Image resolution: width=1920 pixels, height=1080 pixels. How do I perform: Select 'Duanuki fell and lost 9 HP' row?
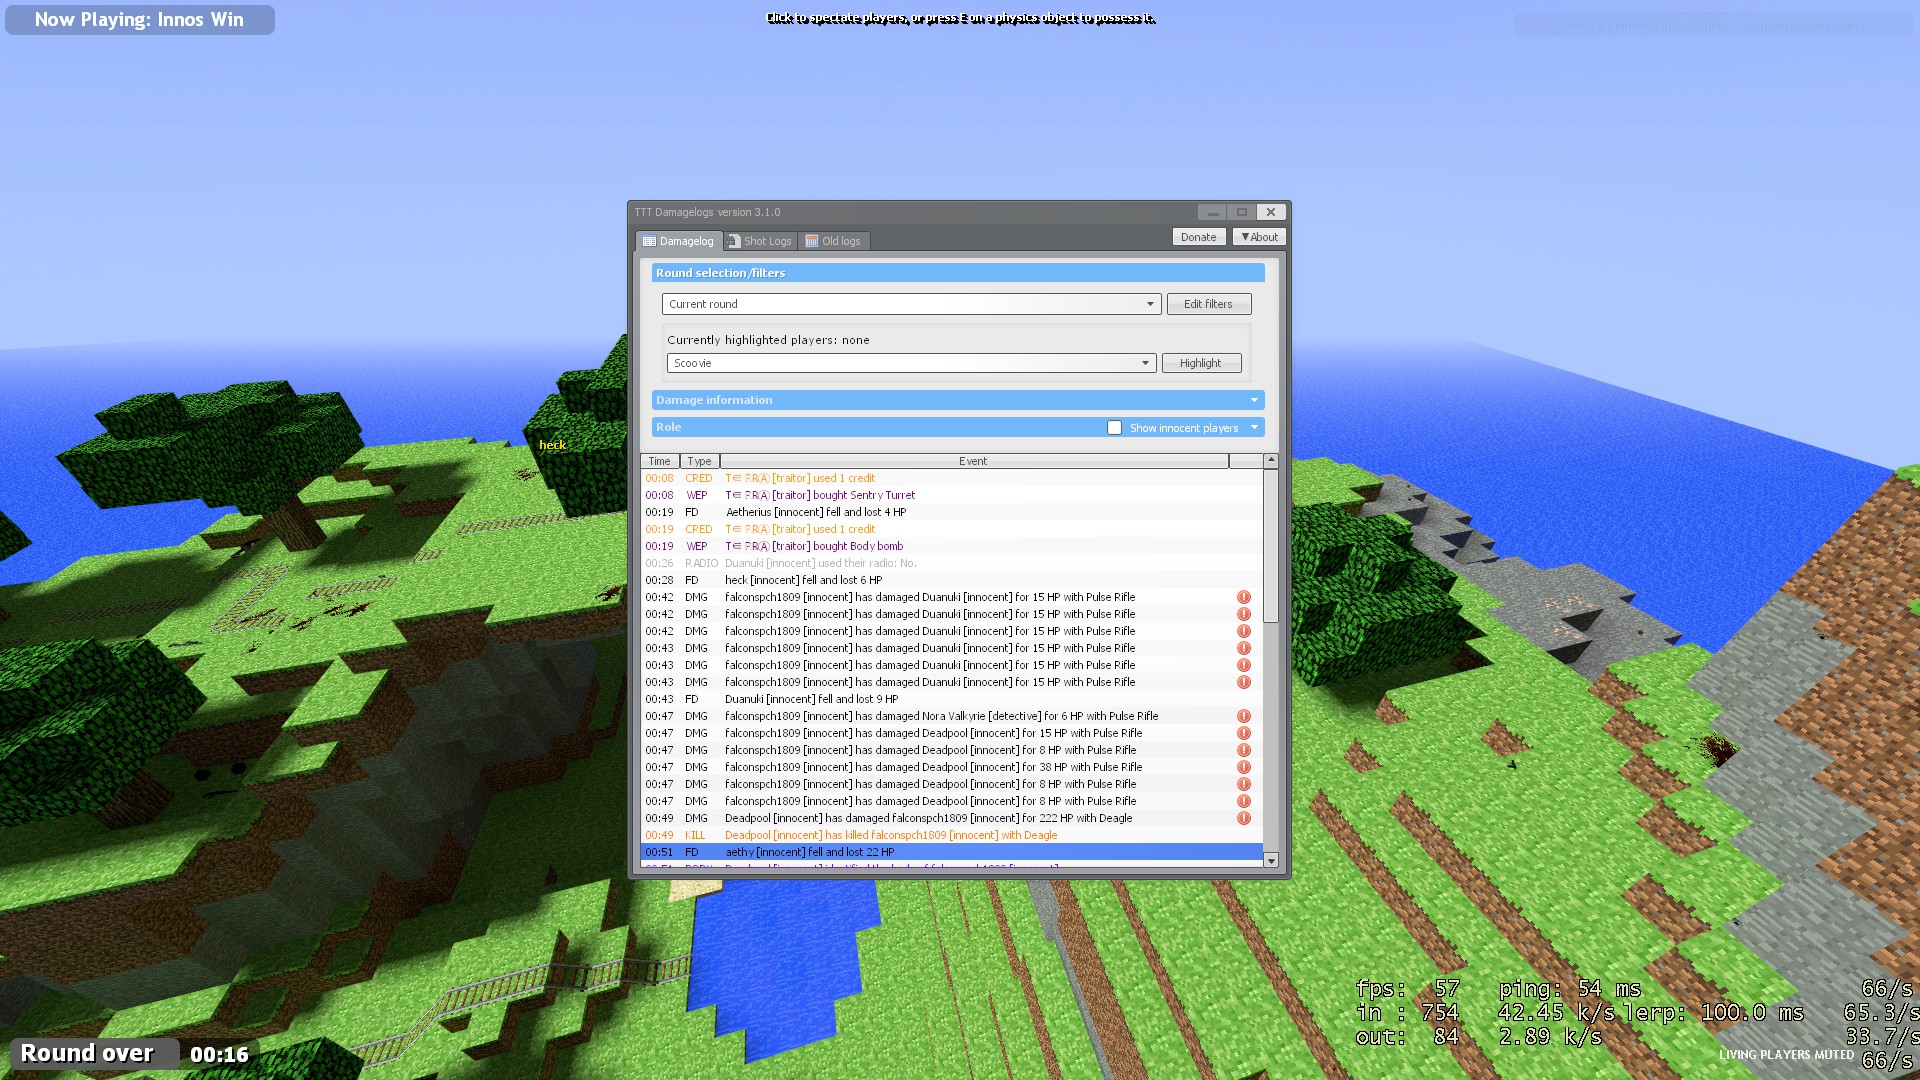pos(951,699)
